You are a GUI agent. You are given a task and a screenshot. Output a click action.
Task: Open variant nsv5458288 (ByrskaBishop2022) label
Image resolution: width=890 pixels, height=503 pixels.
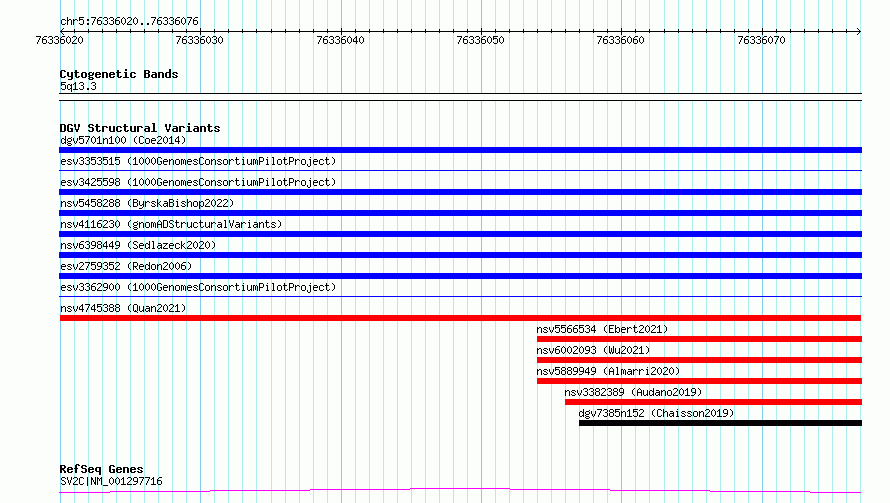coord(147,203)
